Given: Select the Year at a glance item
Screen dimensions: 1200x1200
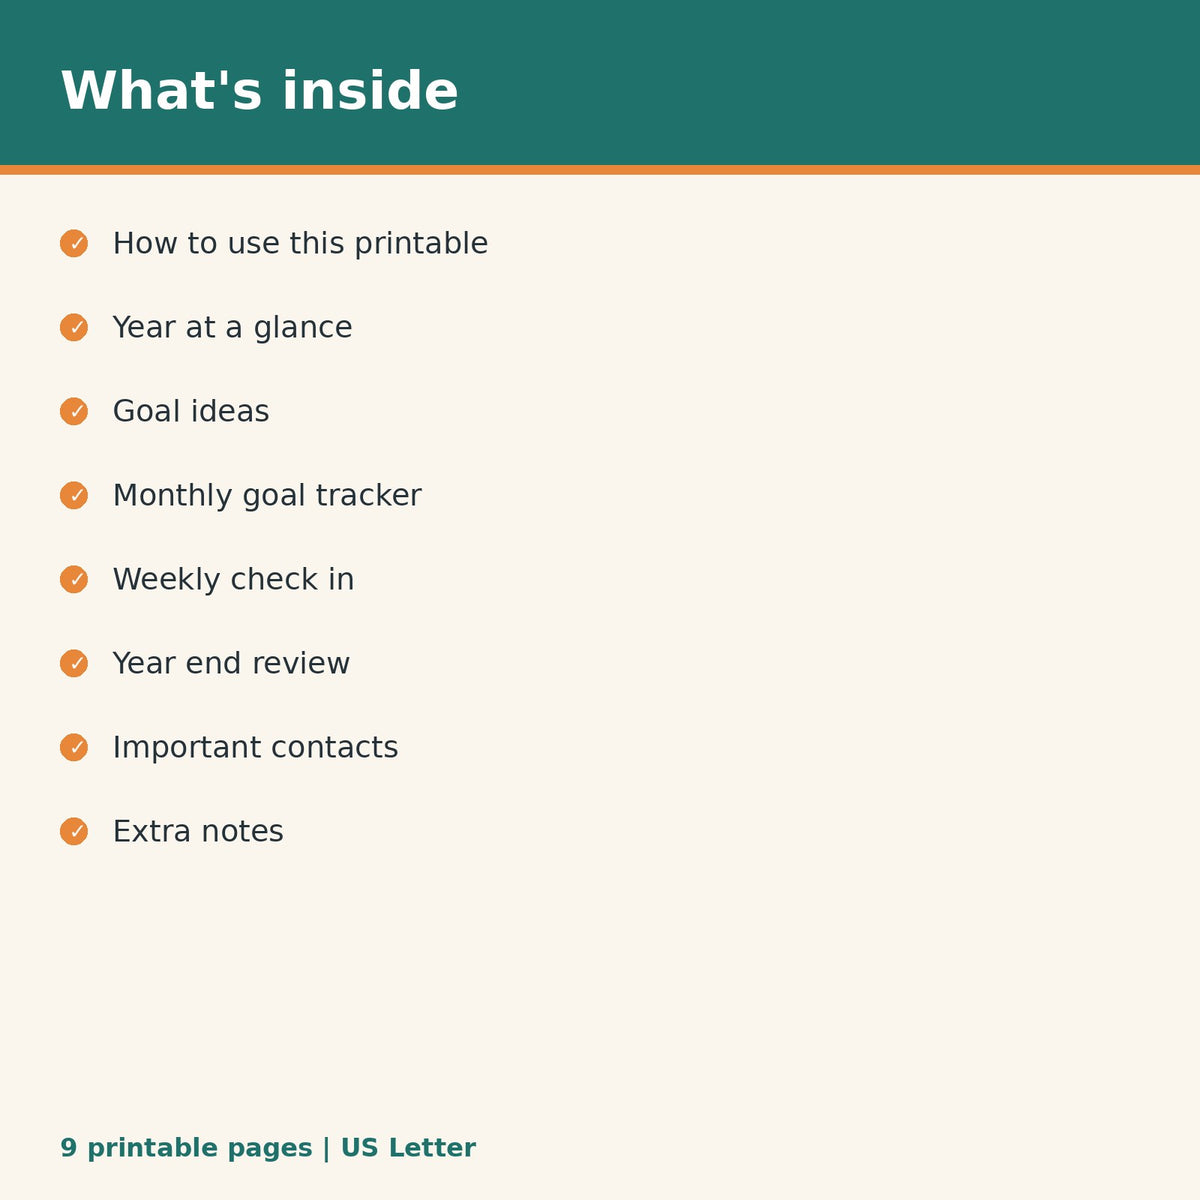Looking at the screenshot, I should [x=232, y=328].
